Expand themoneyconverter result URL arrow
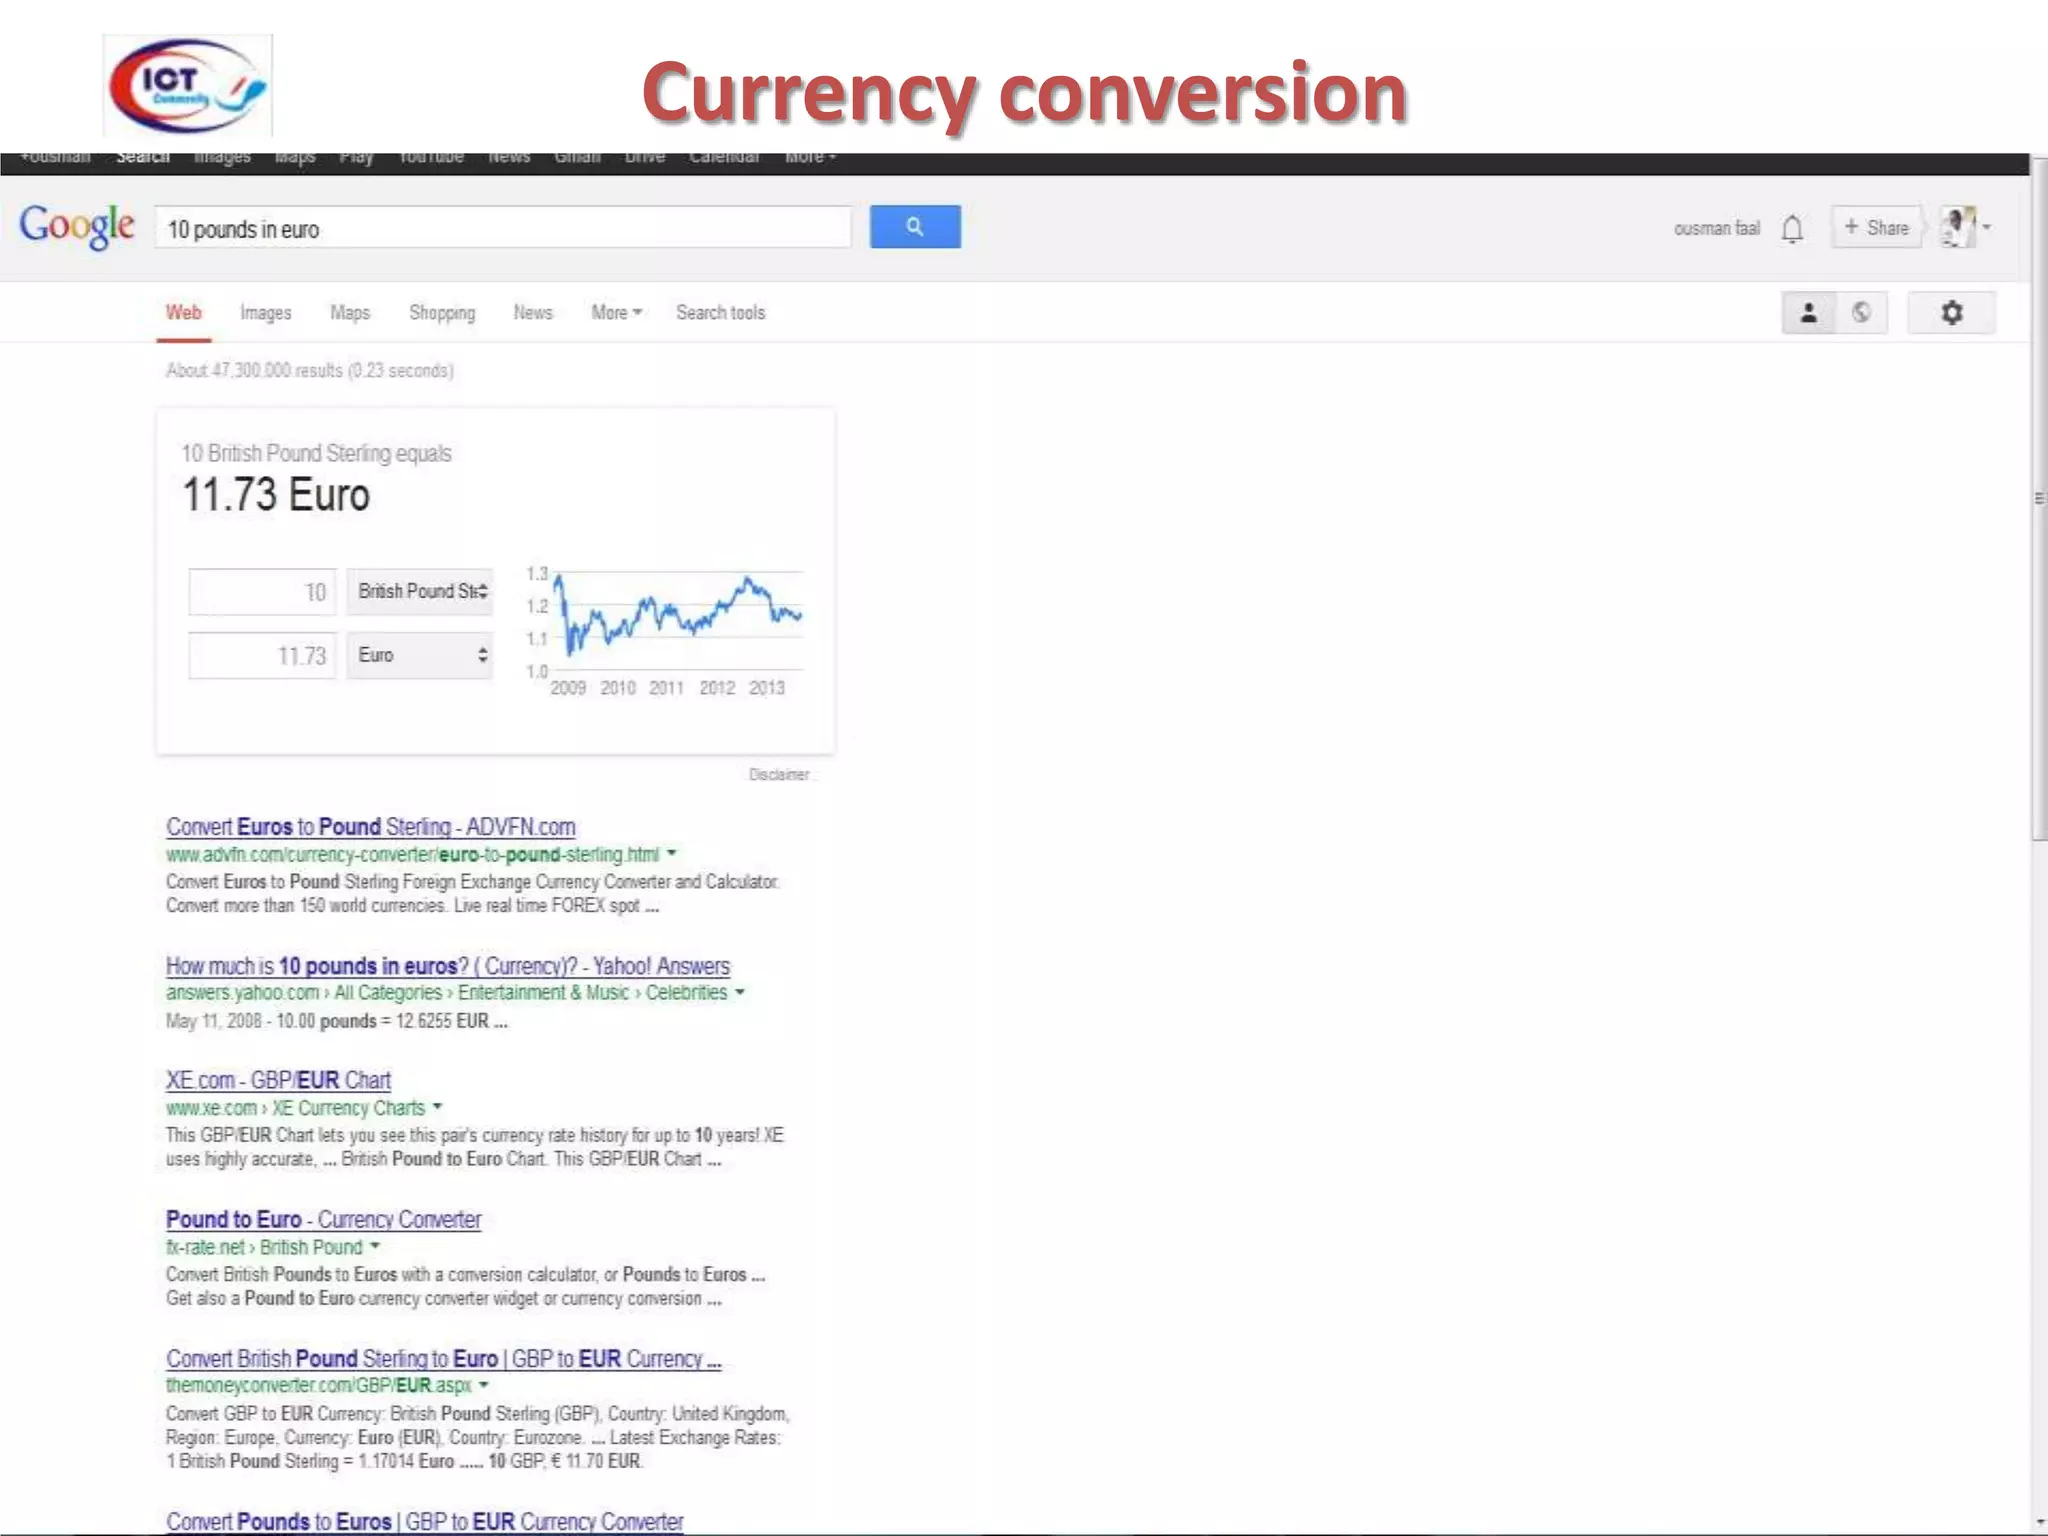Screen dimensions: 2048x1536 point(484,1385)
